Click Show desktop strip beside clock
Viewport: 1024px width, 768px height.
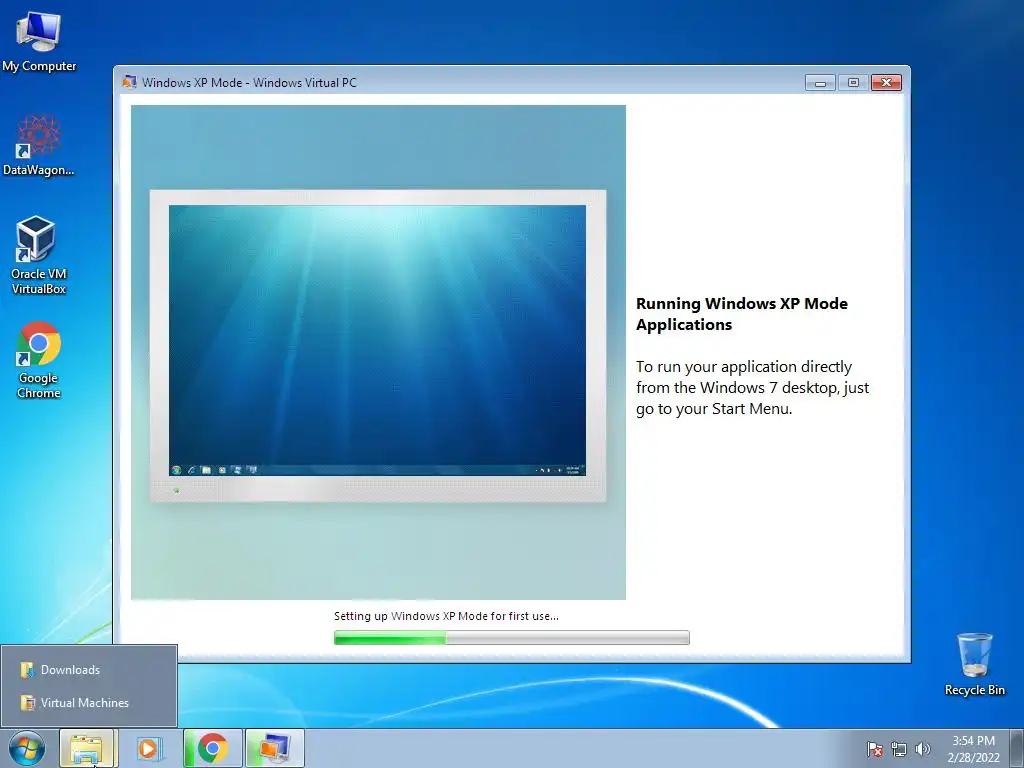pyautogui.click(x=1016, y=748)
